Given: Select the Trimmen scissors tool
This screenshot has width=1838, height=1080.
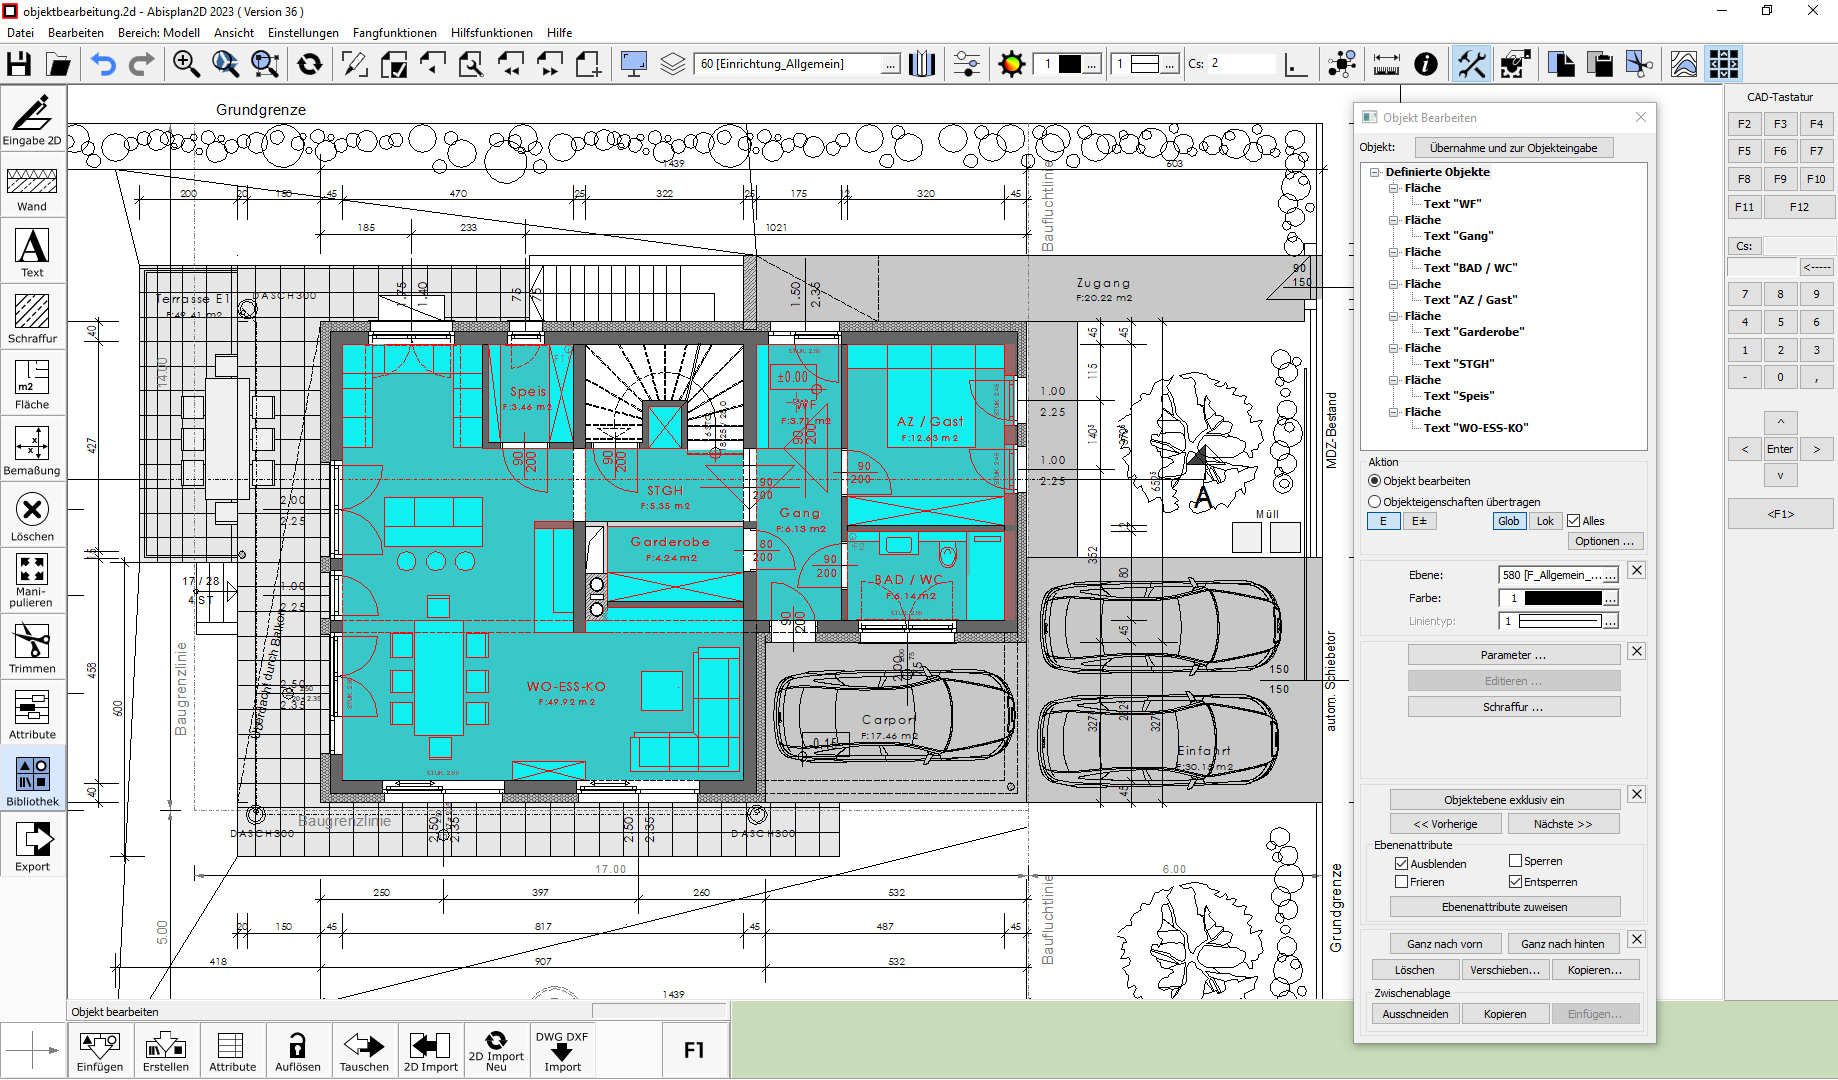Looking at the screenshot, I should [32, 648].
